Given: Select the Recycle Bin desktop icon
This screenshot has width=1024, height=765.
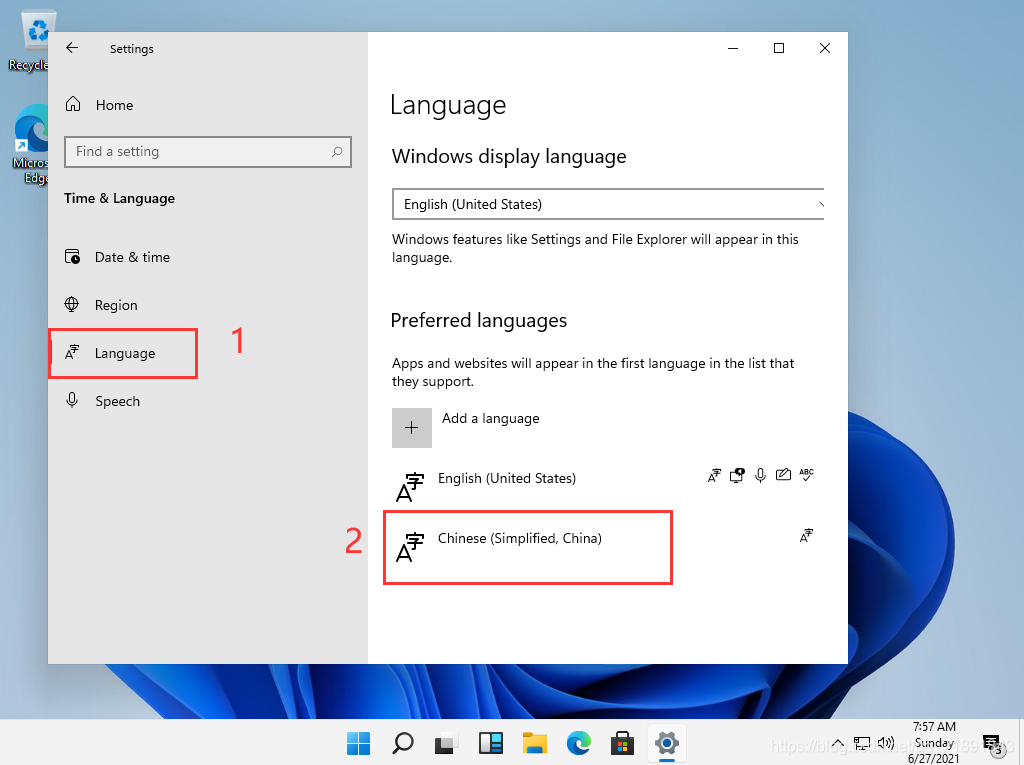Looking at the screenshot, I should pos(29,39).
